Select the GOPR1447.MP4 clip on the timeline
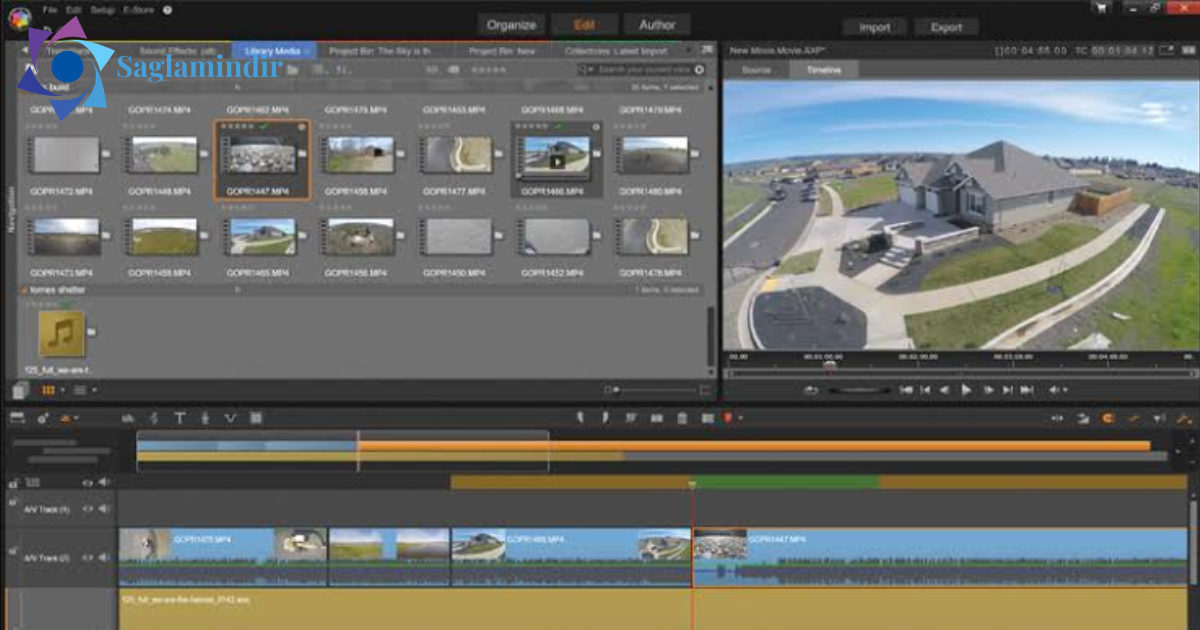Viewport: 1200px width, 630px height. [x=940, y=557]
